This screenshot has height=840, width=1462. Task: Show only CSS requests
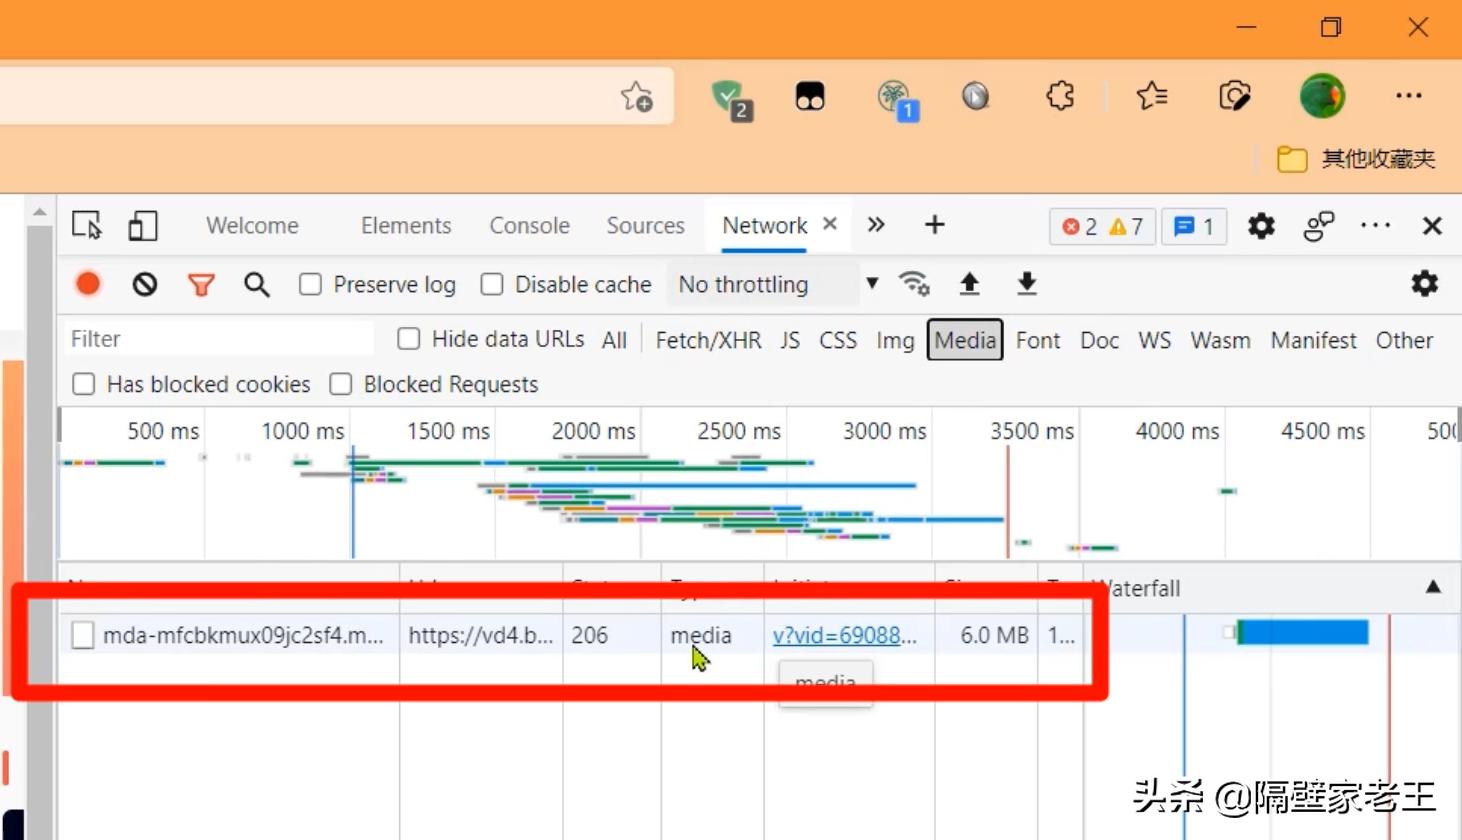(838, 340)
